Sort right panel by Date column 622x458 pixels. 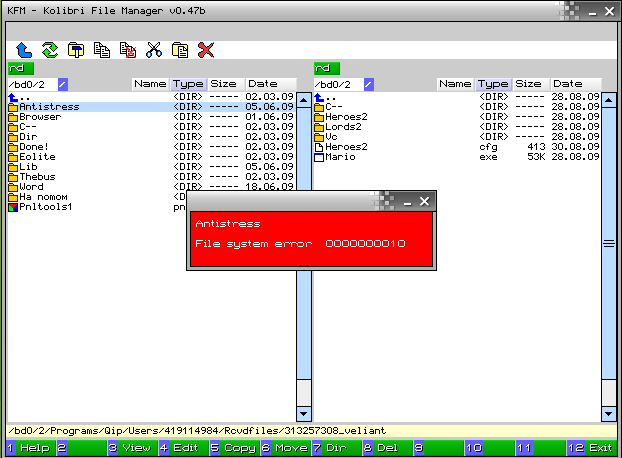pos(567,84)
